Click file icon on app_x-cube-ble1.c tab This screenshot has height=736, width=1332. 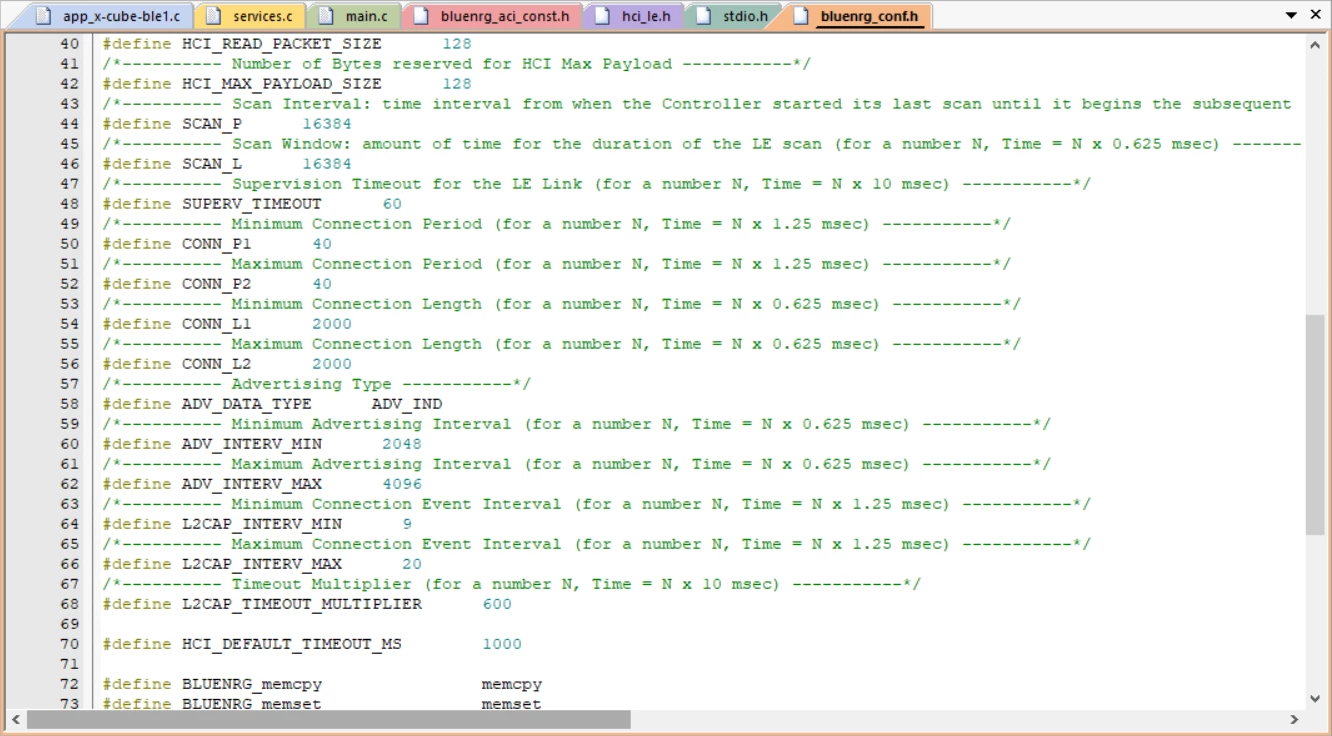41,16
